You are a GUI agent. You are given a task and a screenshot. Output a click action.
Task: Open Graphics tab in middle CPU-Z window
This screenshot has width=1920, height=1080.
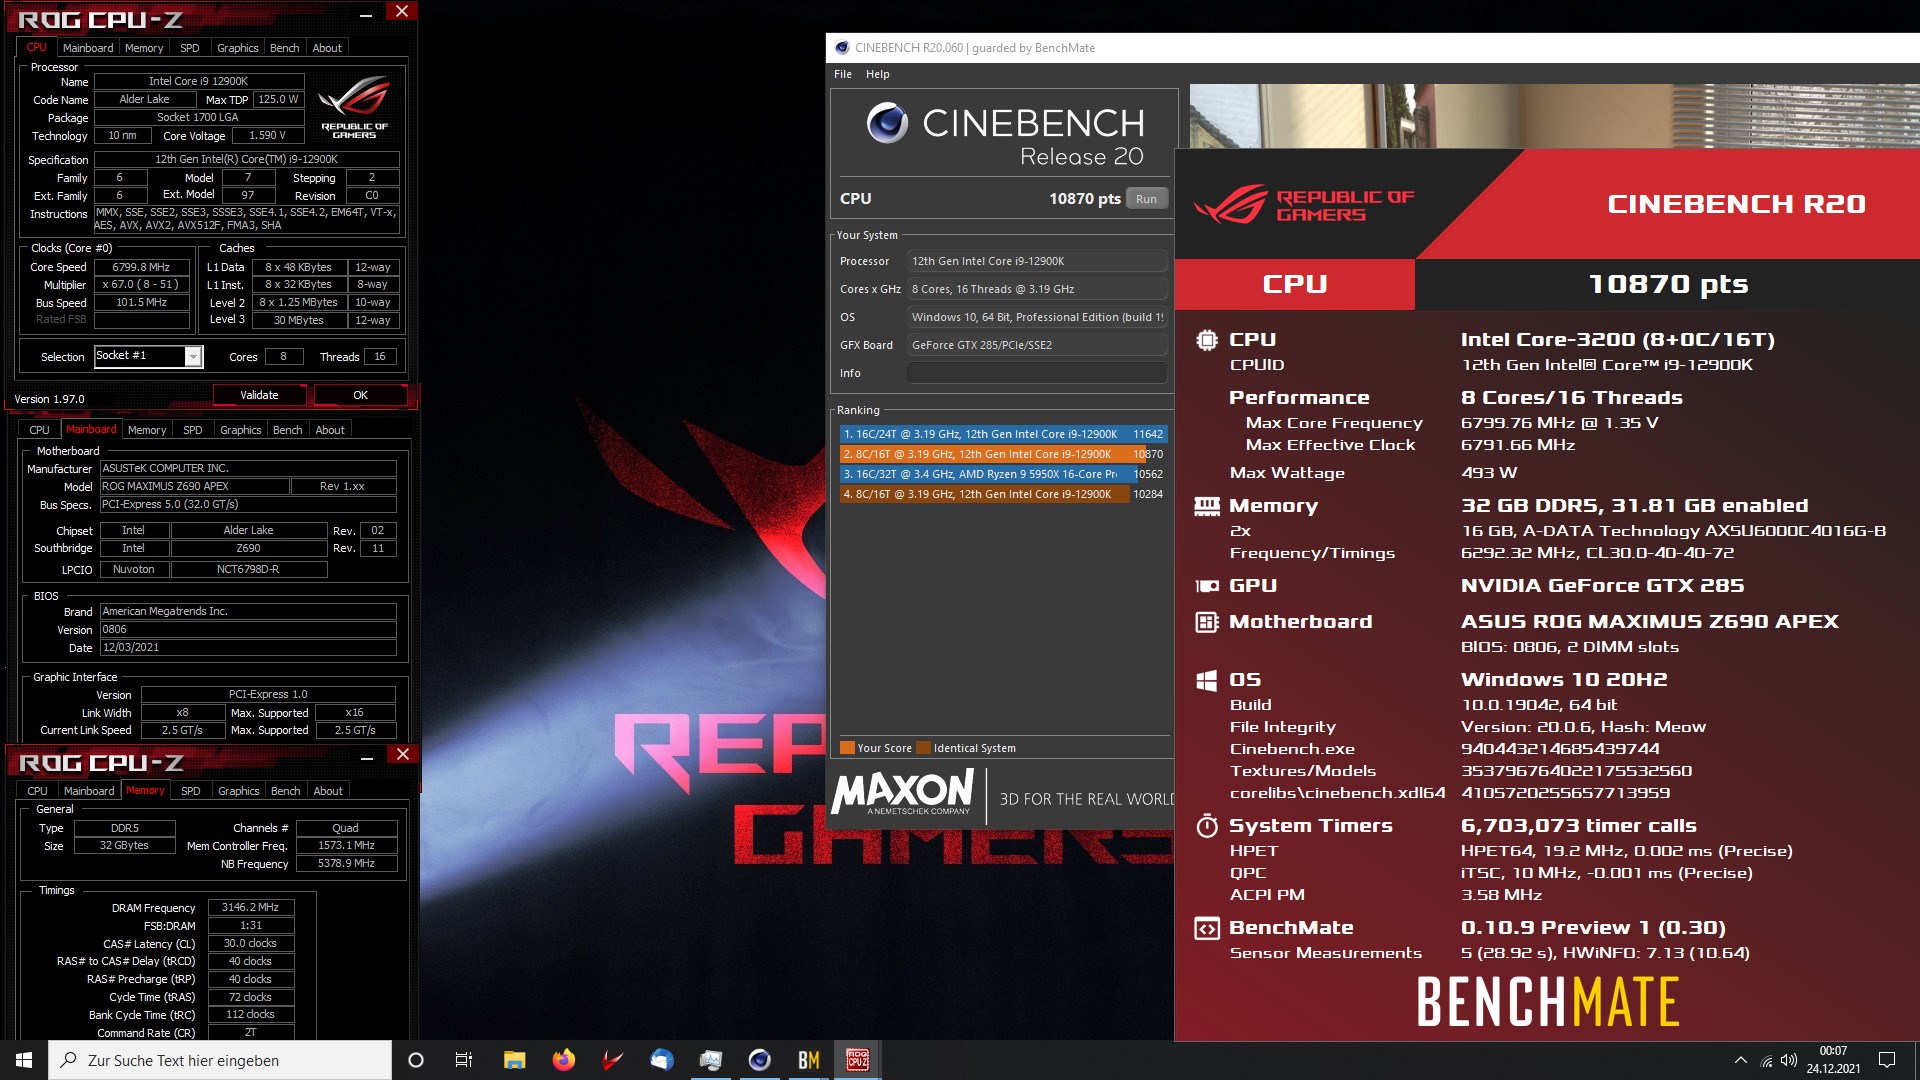coord(240,430)
